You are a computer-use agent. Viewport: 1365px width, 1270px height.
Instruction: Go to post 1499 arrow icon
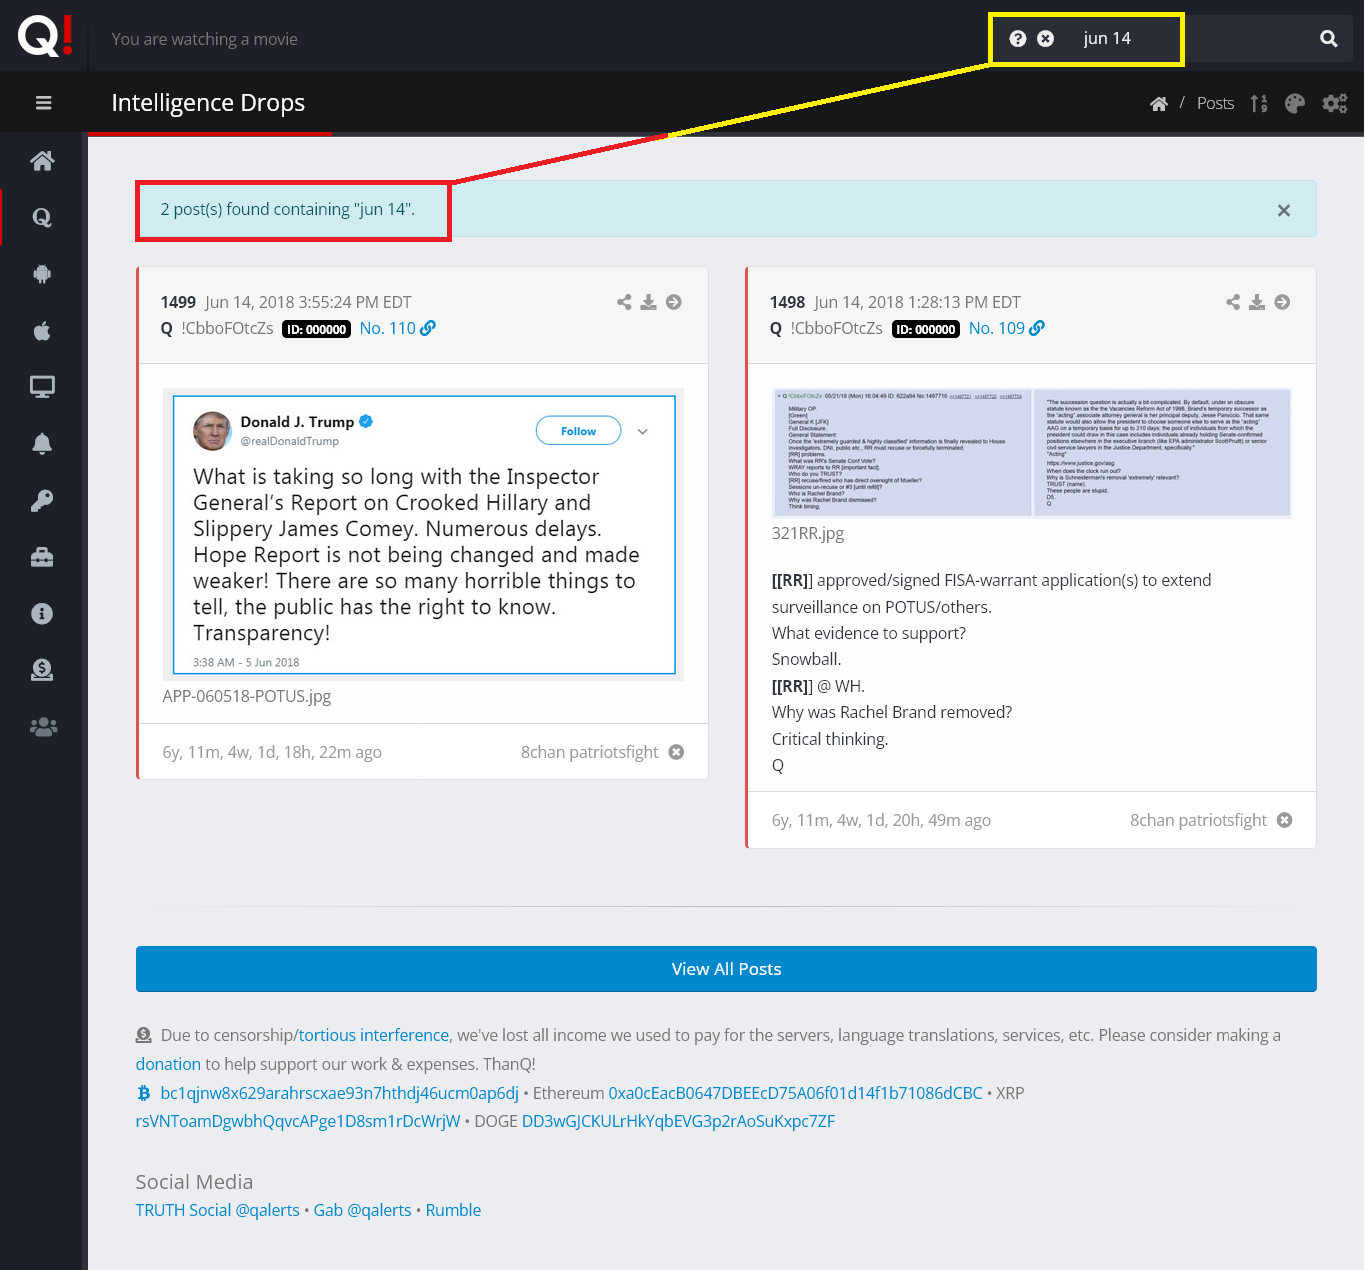pos(674,302)
